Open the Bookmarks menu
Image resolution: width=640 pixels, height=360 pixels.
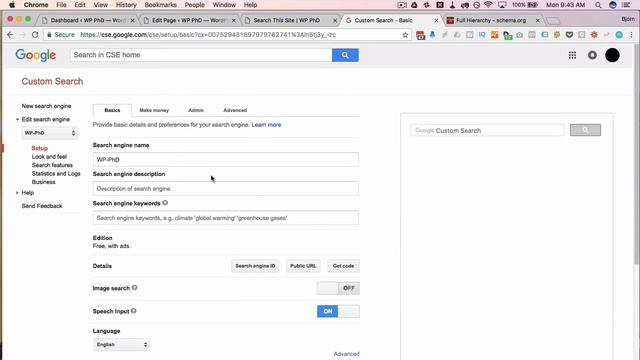point(160,5)
